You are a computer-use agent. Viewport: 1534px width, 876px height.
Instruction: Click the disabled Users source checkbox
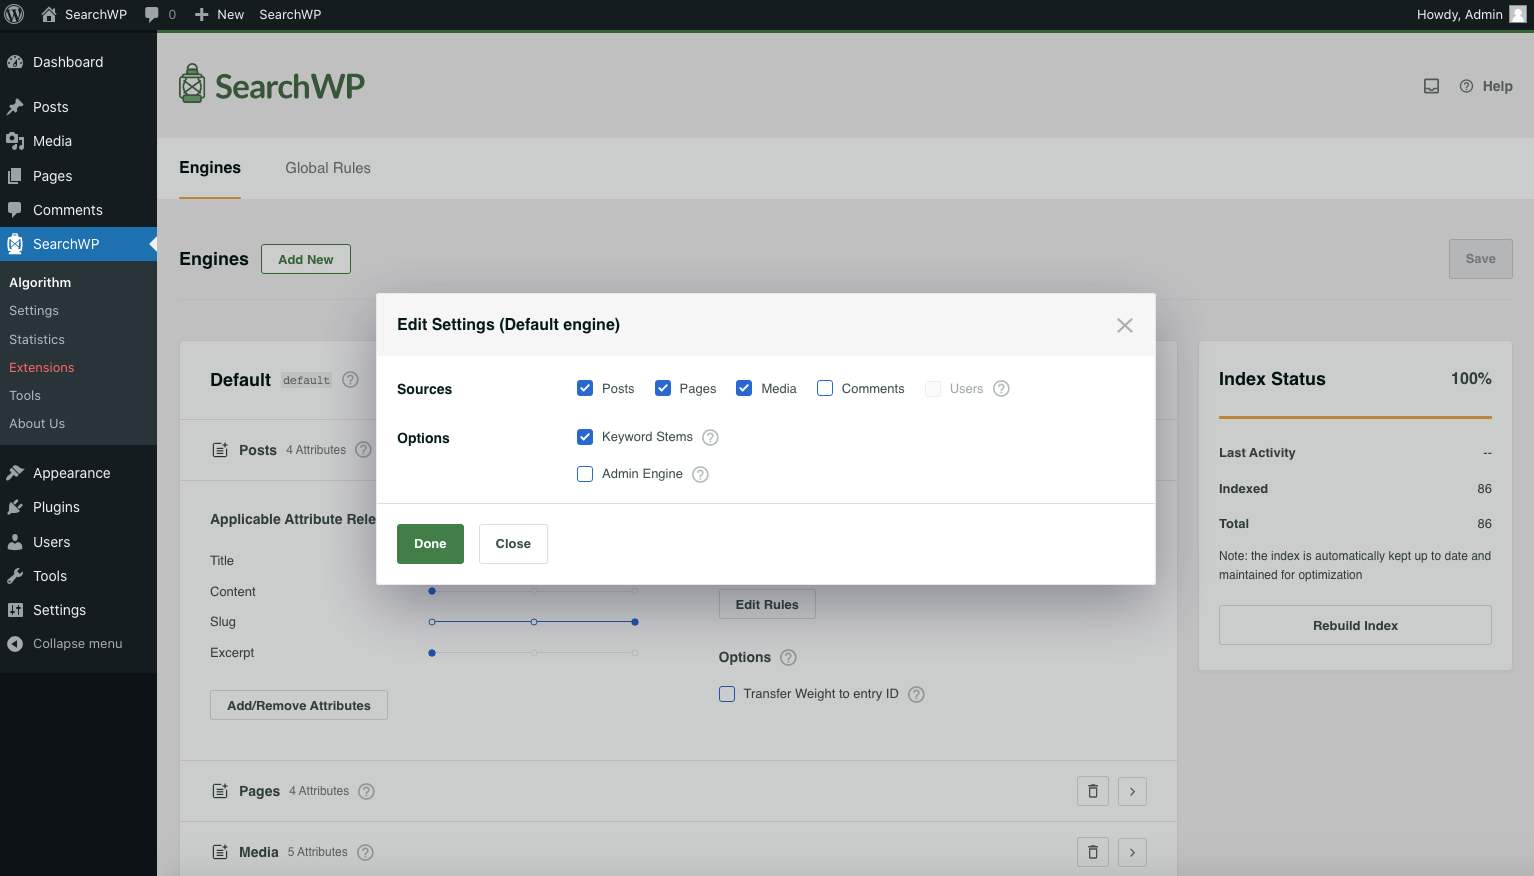[x=933, y=389]
